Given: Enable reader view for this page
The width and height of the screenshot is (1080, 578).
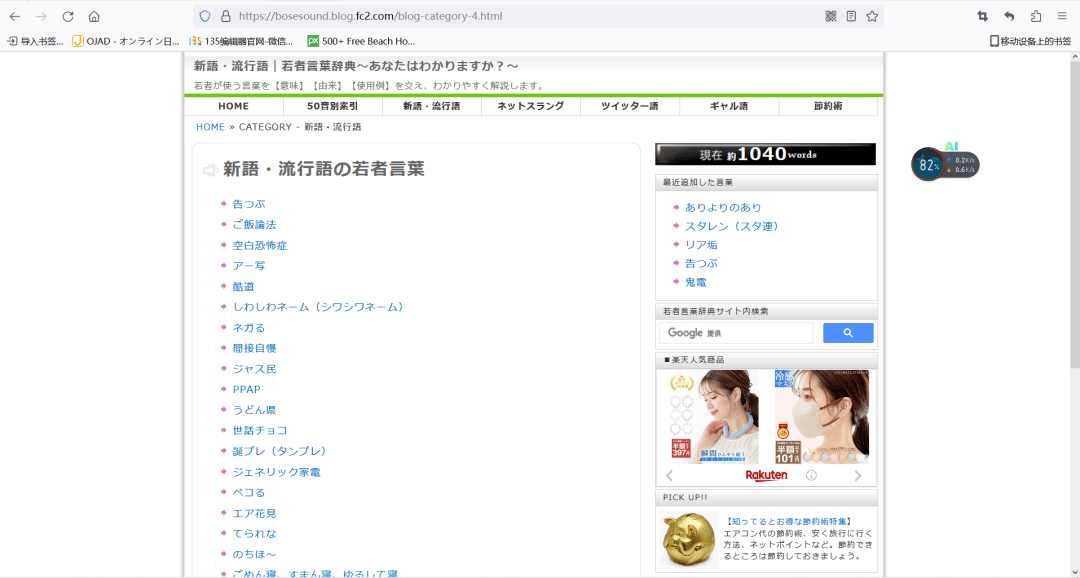Looking at the screenshot, I should 851,16.
